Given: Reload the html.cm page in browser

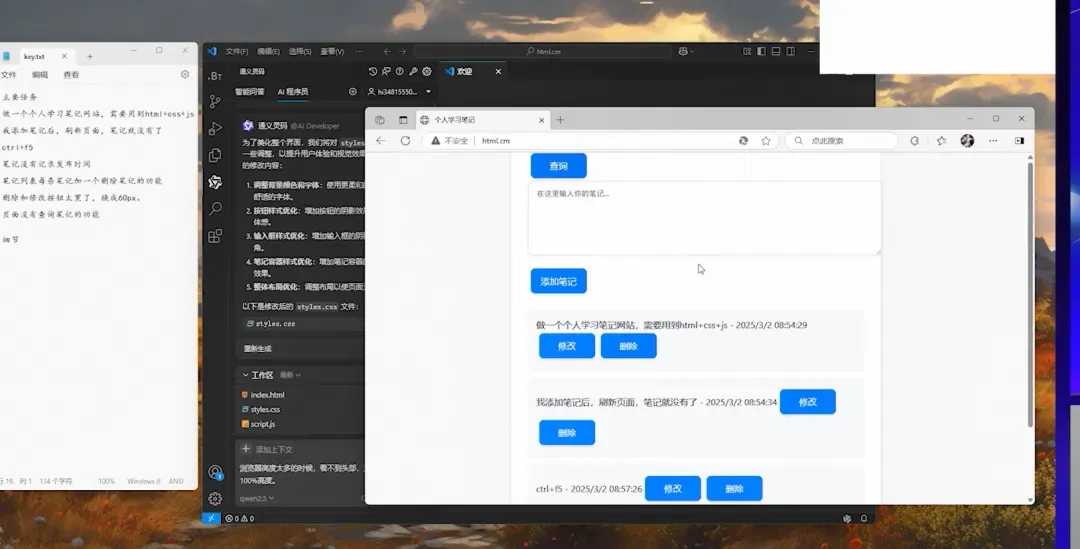Looking at the screenshot, I should coord(405,141).
